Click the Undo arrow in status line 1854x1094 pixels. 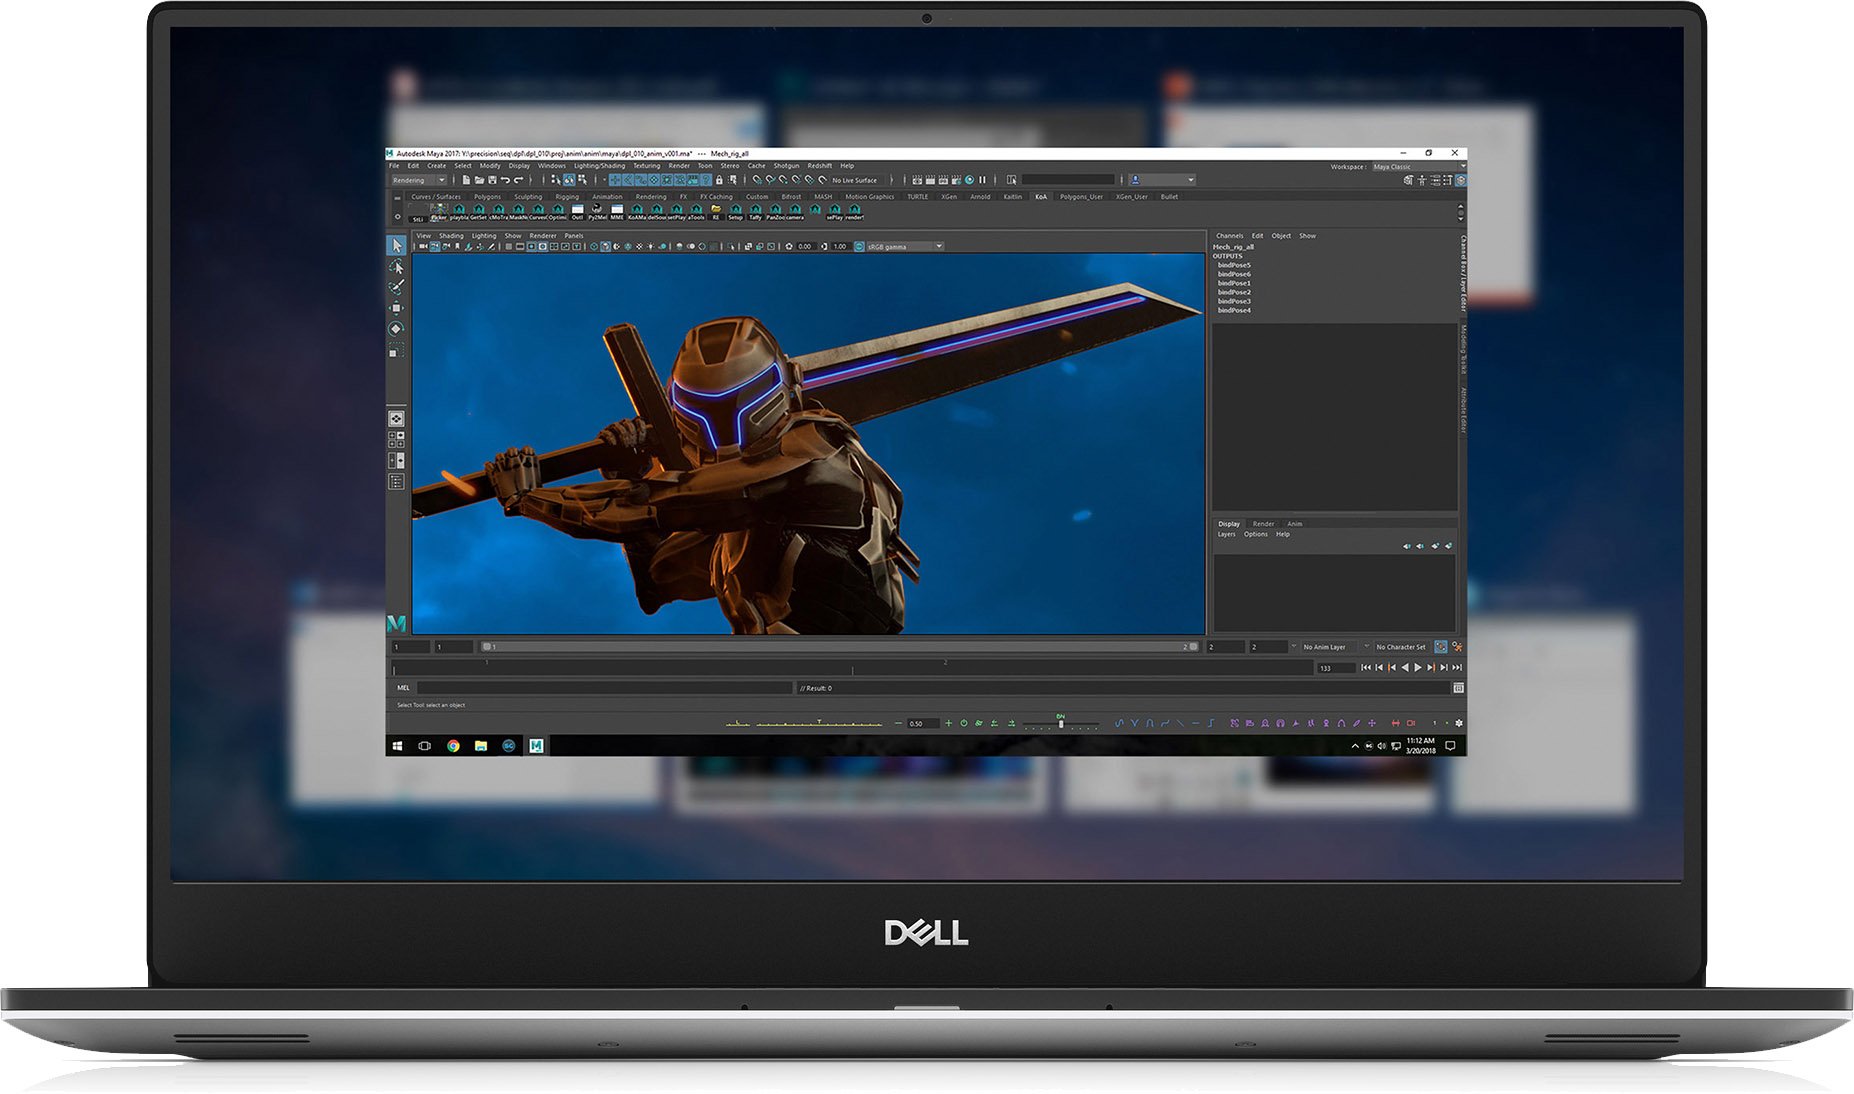point(506,180)
